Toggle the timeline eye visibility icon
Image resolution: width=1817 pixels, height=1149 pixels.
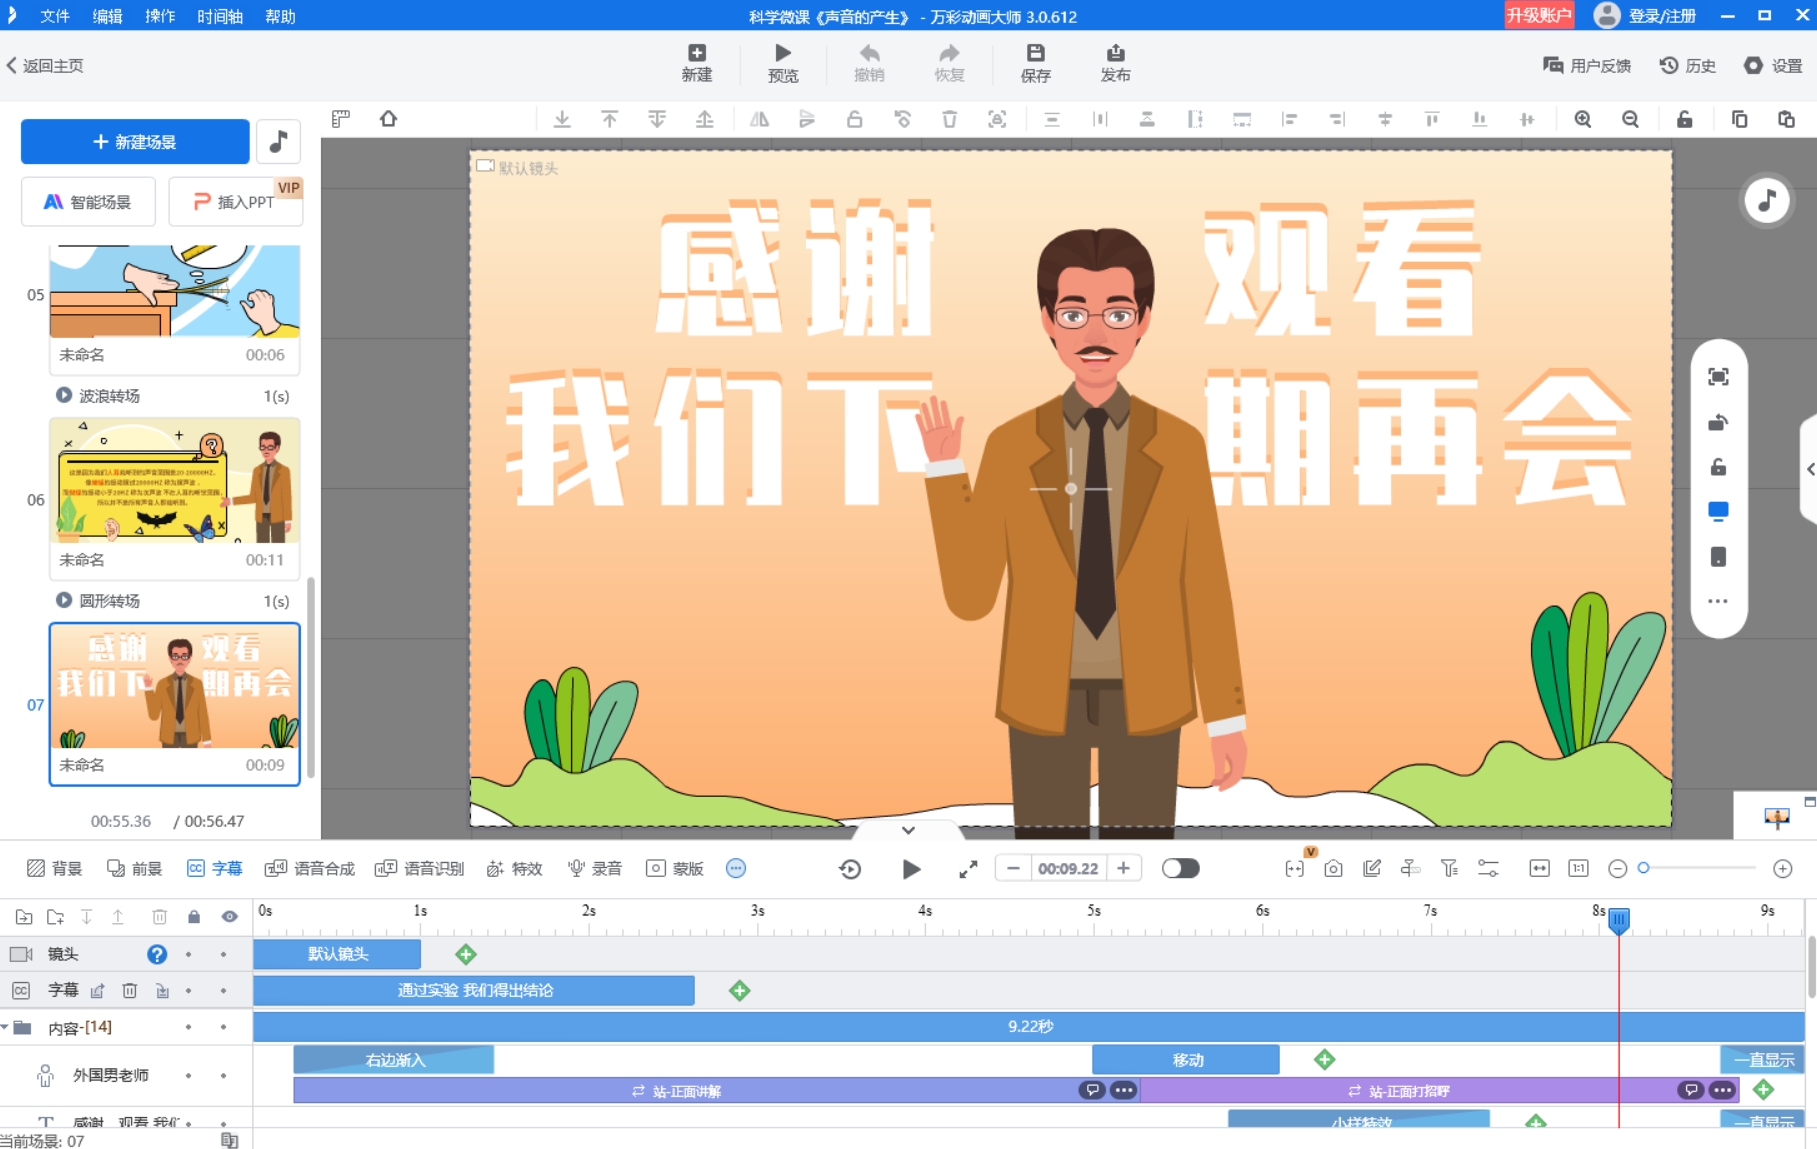pyautogui.click(x=229, y=916)
